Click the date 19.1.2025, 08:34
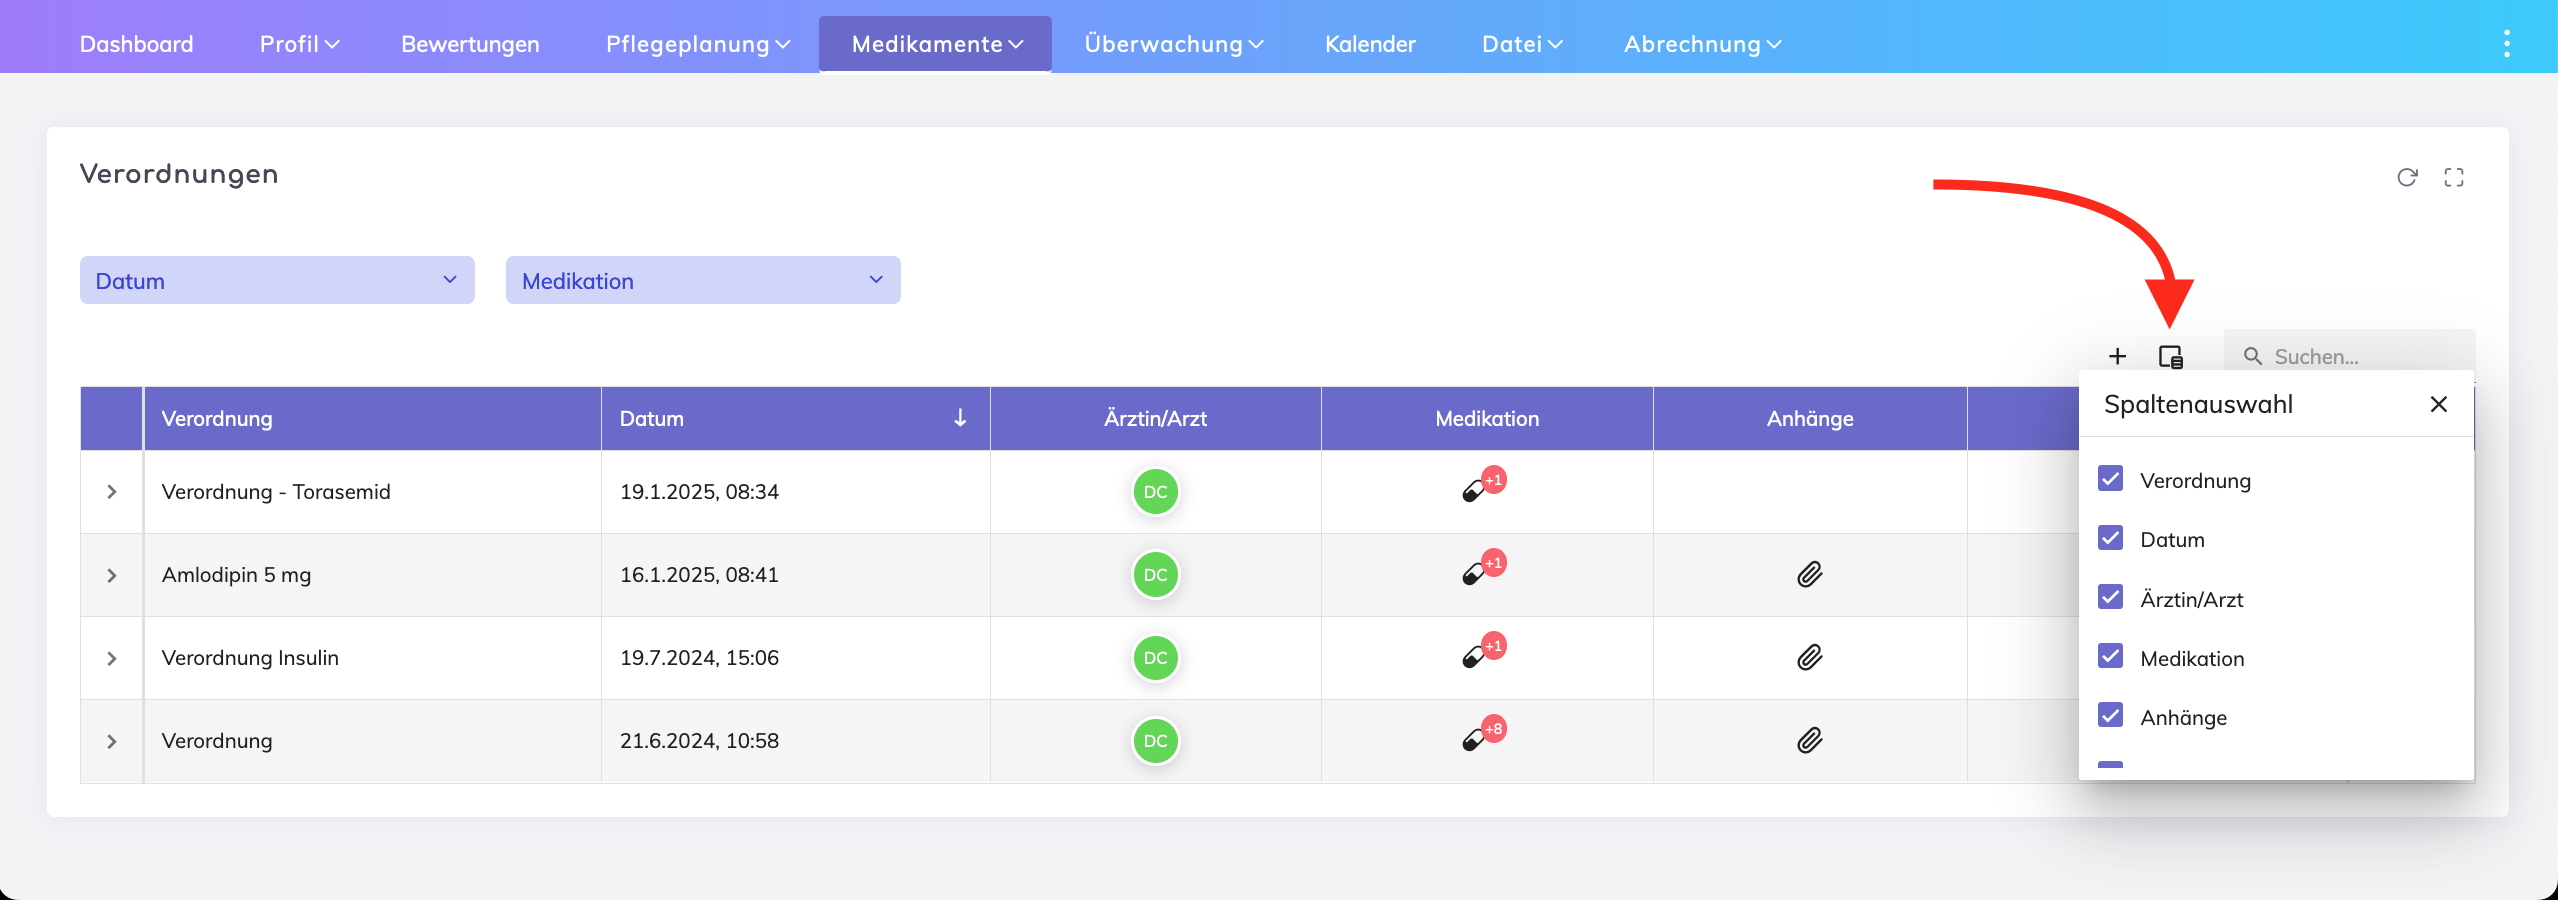Viewport: 2558px width, 900px height. (x=699, y=492)
